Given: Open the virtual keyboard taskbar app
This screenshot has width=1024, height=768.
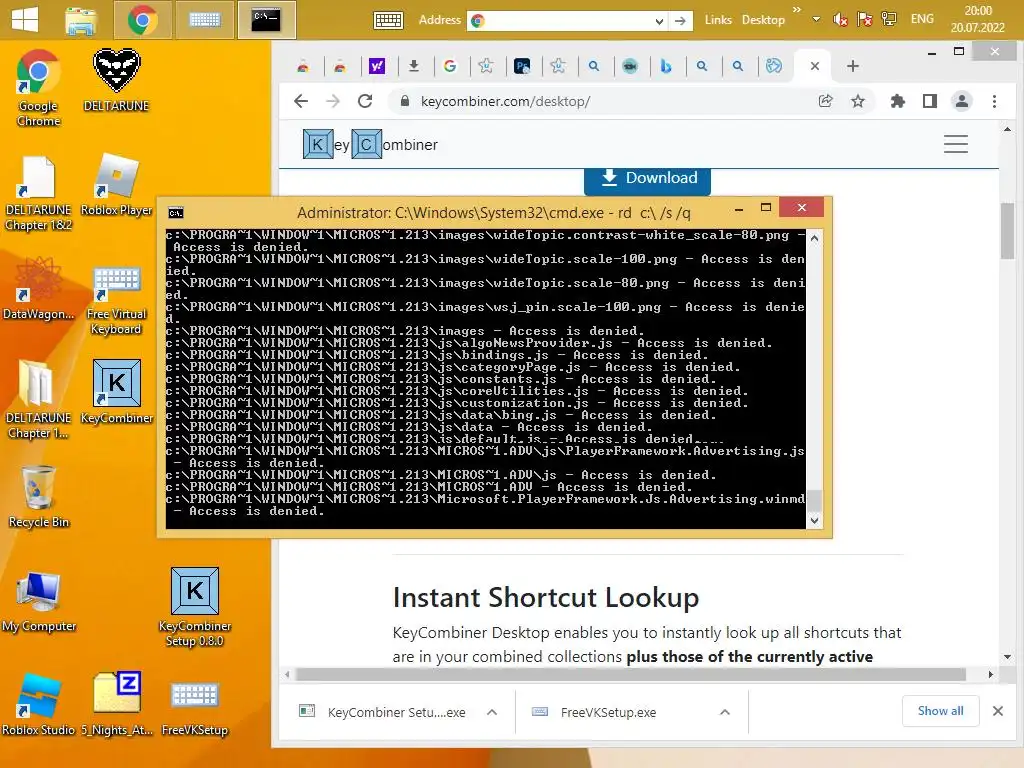Looking at the screenshot, I should [x=204, y=20].
